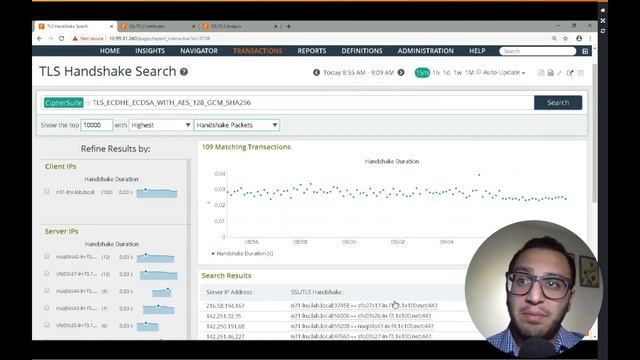Click the browser forward arrow
This screenshot has width=640, height=360.
point(51,38)
